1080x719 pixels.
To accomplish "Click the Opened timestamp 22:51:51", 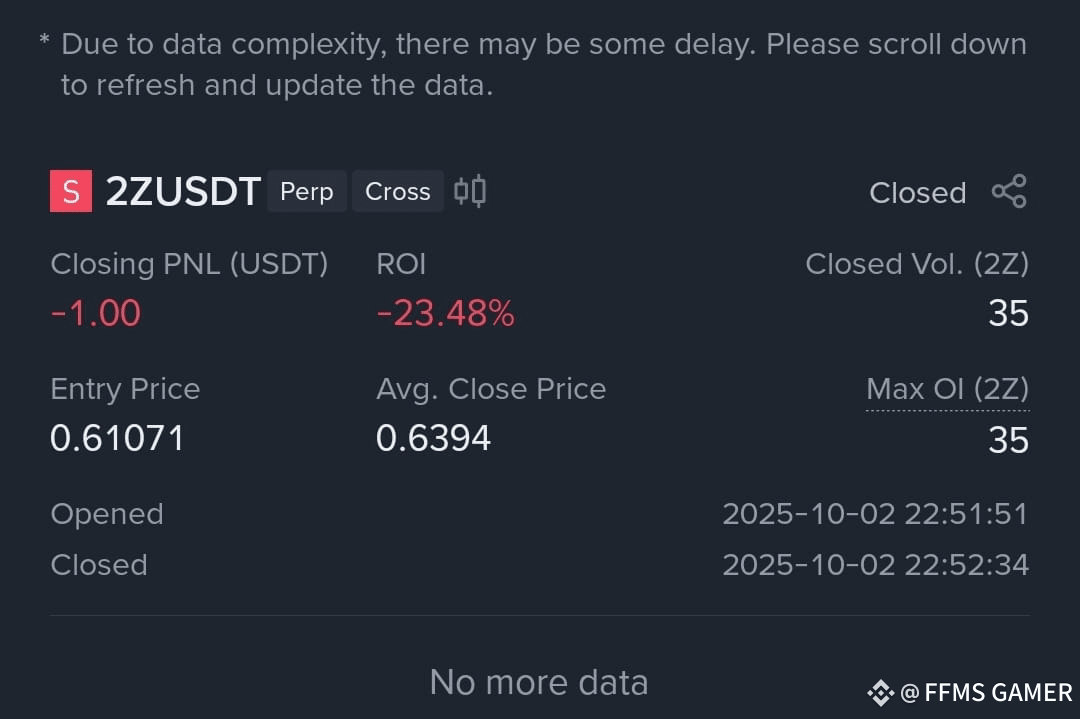I will point(875,514).
